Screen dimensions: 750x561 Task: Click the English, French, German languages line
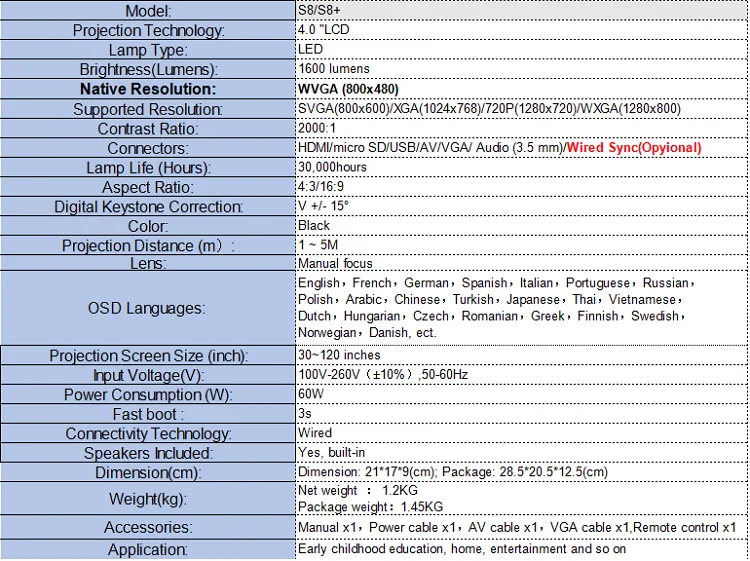point(496,283)
